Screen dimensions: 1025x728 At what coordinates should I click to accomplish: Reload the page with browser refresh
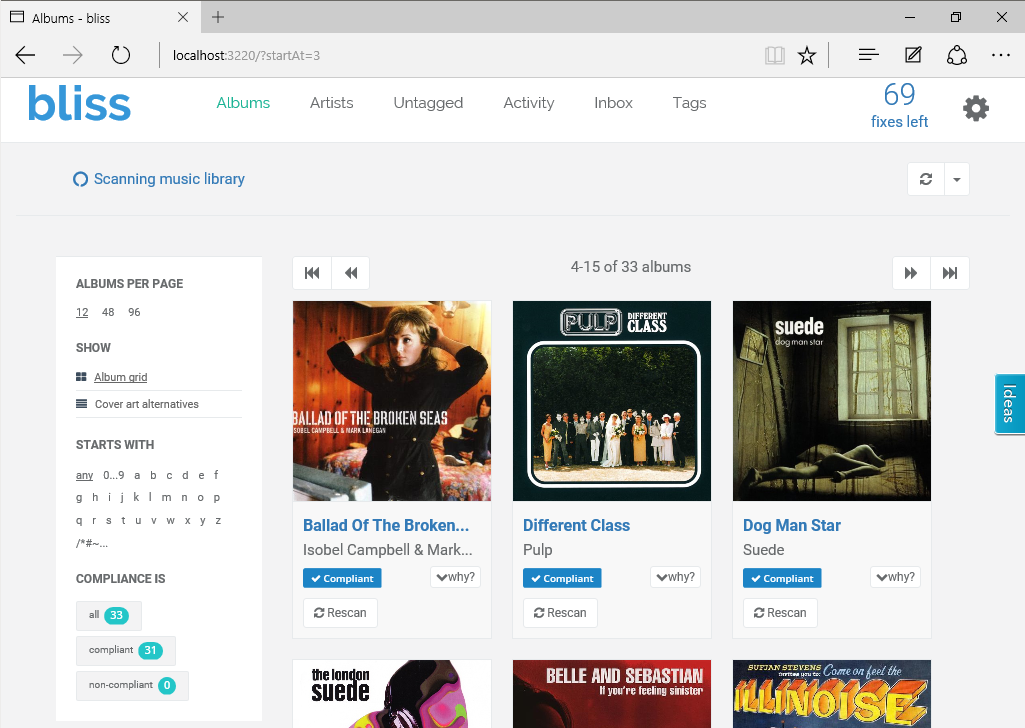(x=121, y=56)
